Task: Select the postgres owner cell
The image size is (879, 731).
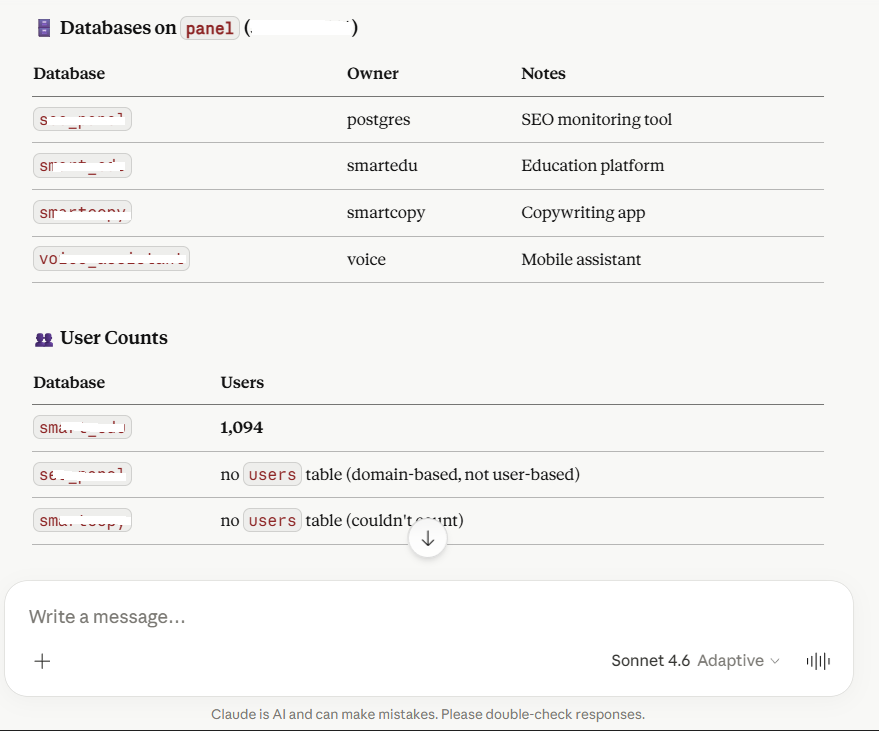Action: point(378,119)
